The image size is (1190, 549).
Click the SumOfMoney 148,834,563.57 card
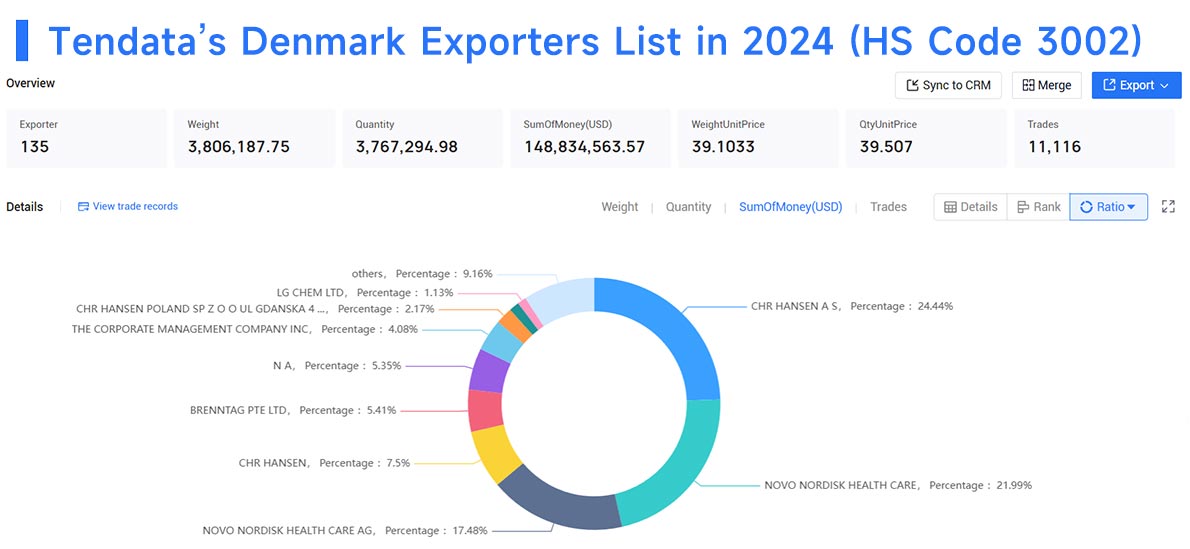click(590, 138)
